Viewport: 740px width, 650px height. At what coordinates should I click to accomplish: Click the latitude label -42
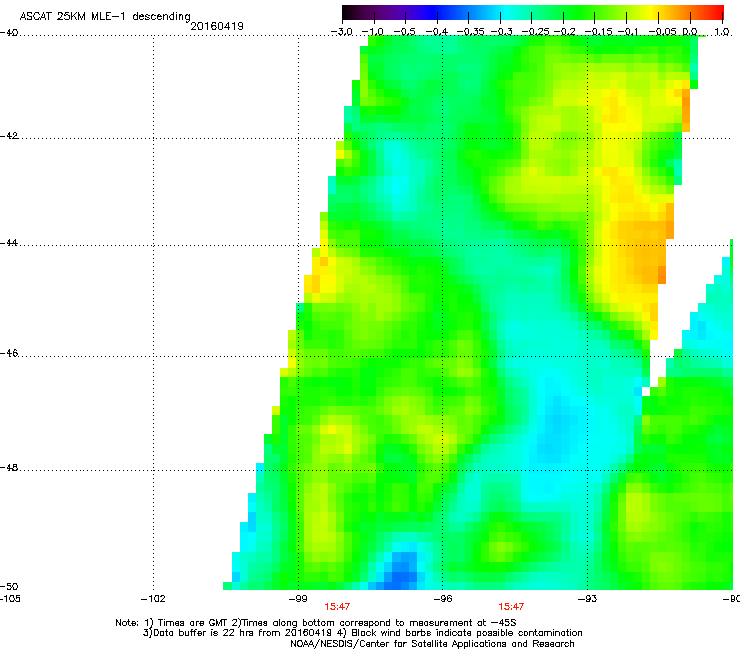pos(9,135)
